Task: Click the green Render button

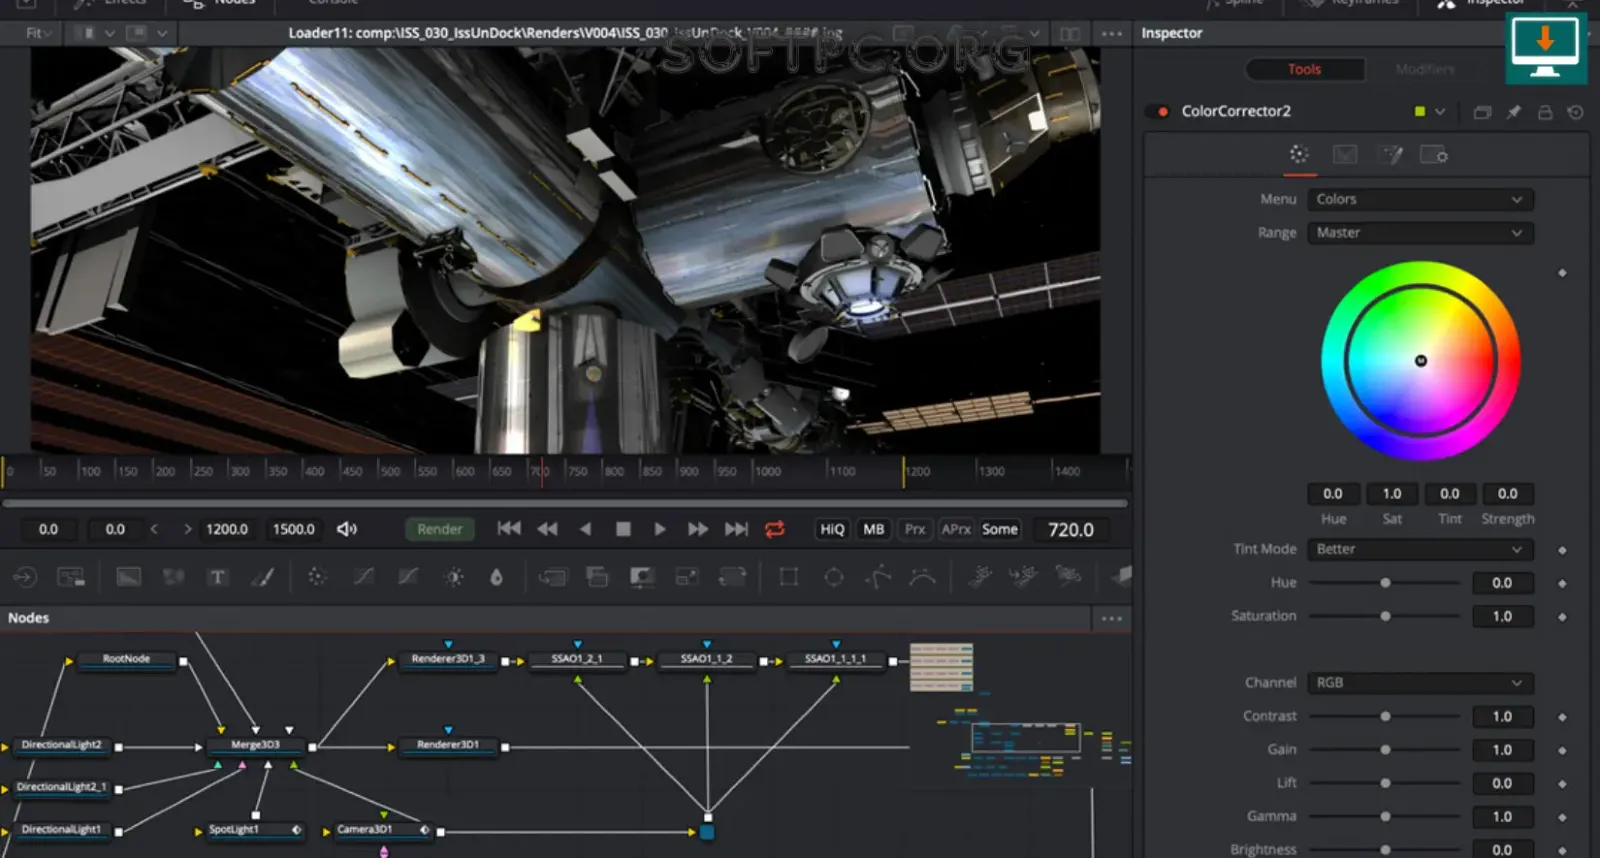Action: point(440,529)
